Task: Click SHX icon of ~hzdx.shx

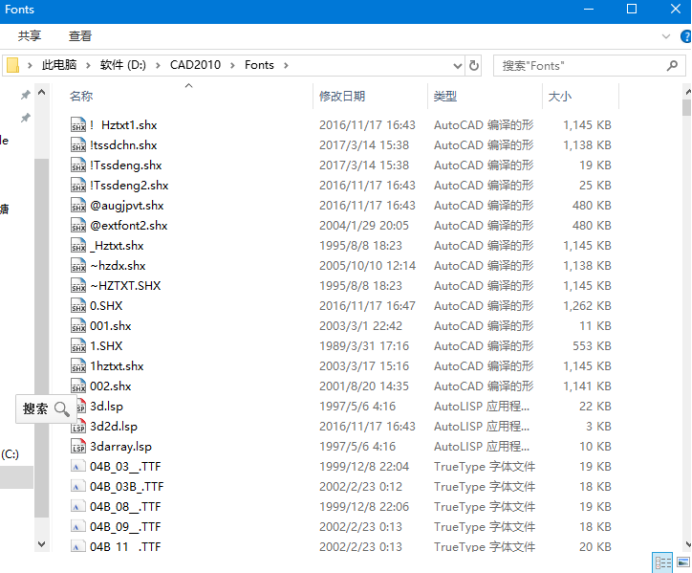Action: (78, 265)
